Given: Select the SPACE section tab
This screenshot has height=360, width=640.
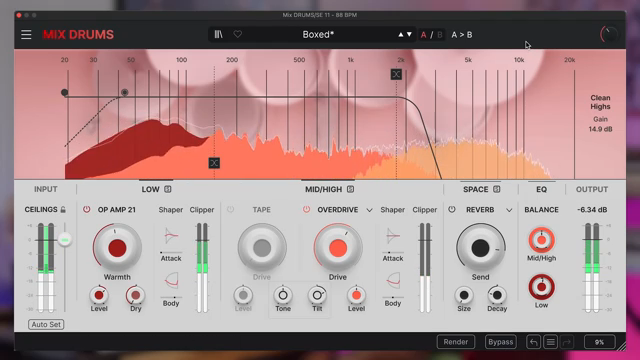Looking at the screenshot, I should tap(476, 189).
